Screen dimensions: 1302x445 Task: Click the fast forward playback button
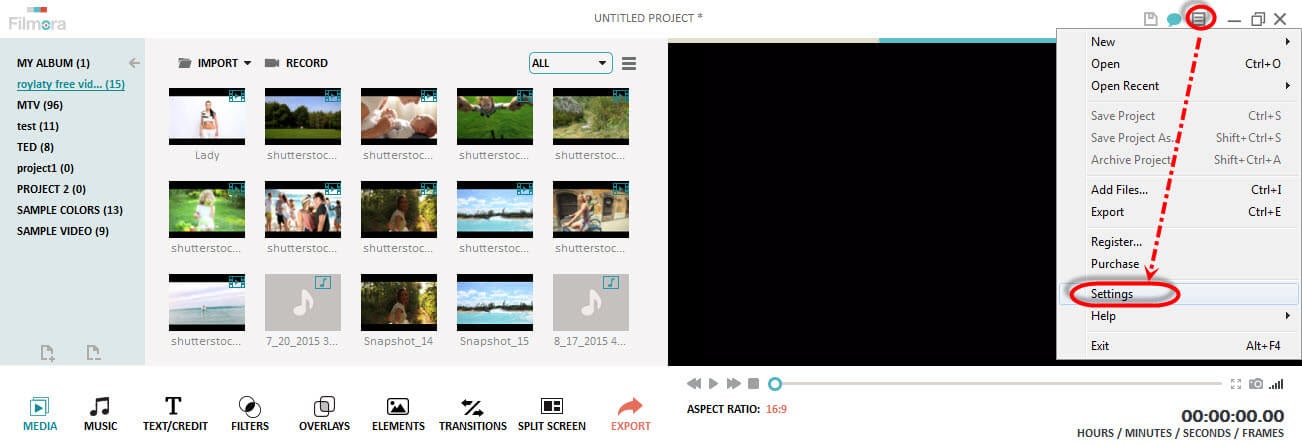point(733,384)
